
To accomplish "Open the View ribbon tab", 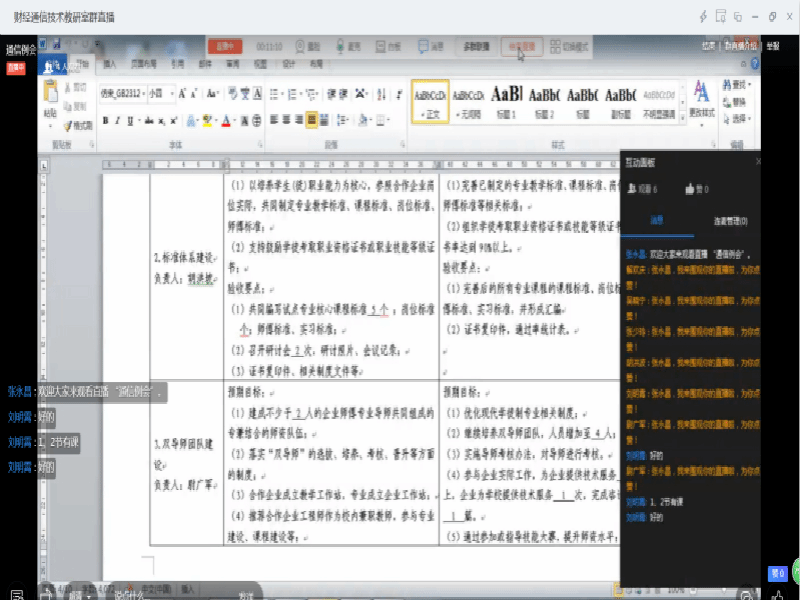I will pos(260,64).
